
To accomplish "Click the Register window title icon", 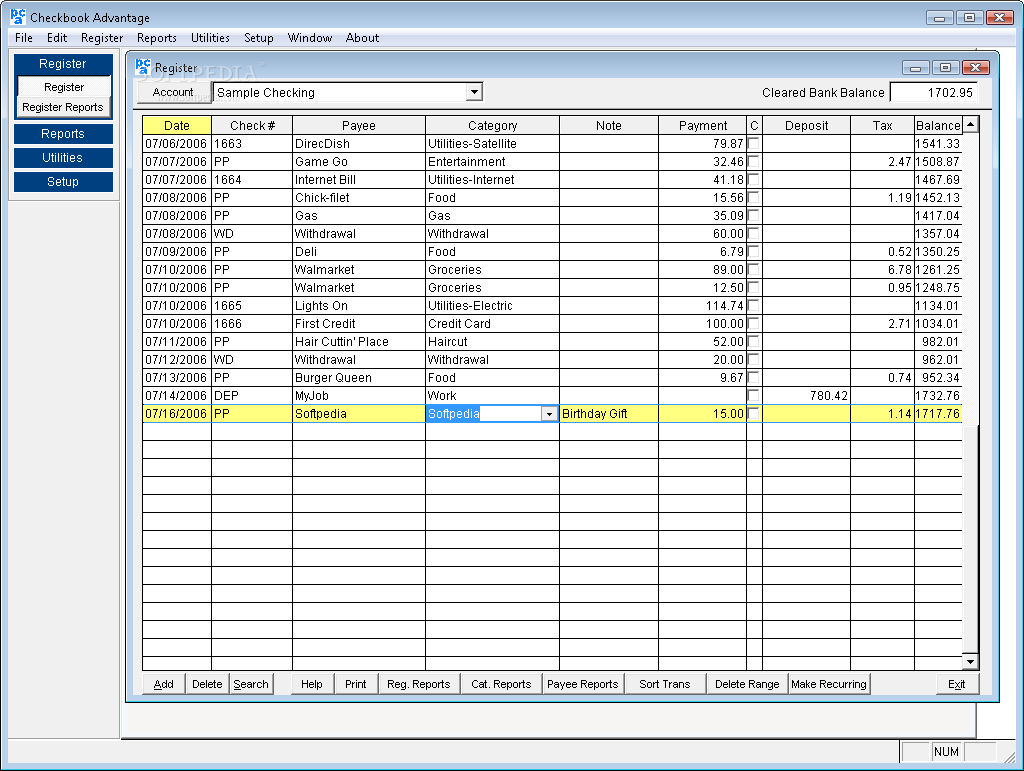I will click(x=142, y=67).
